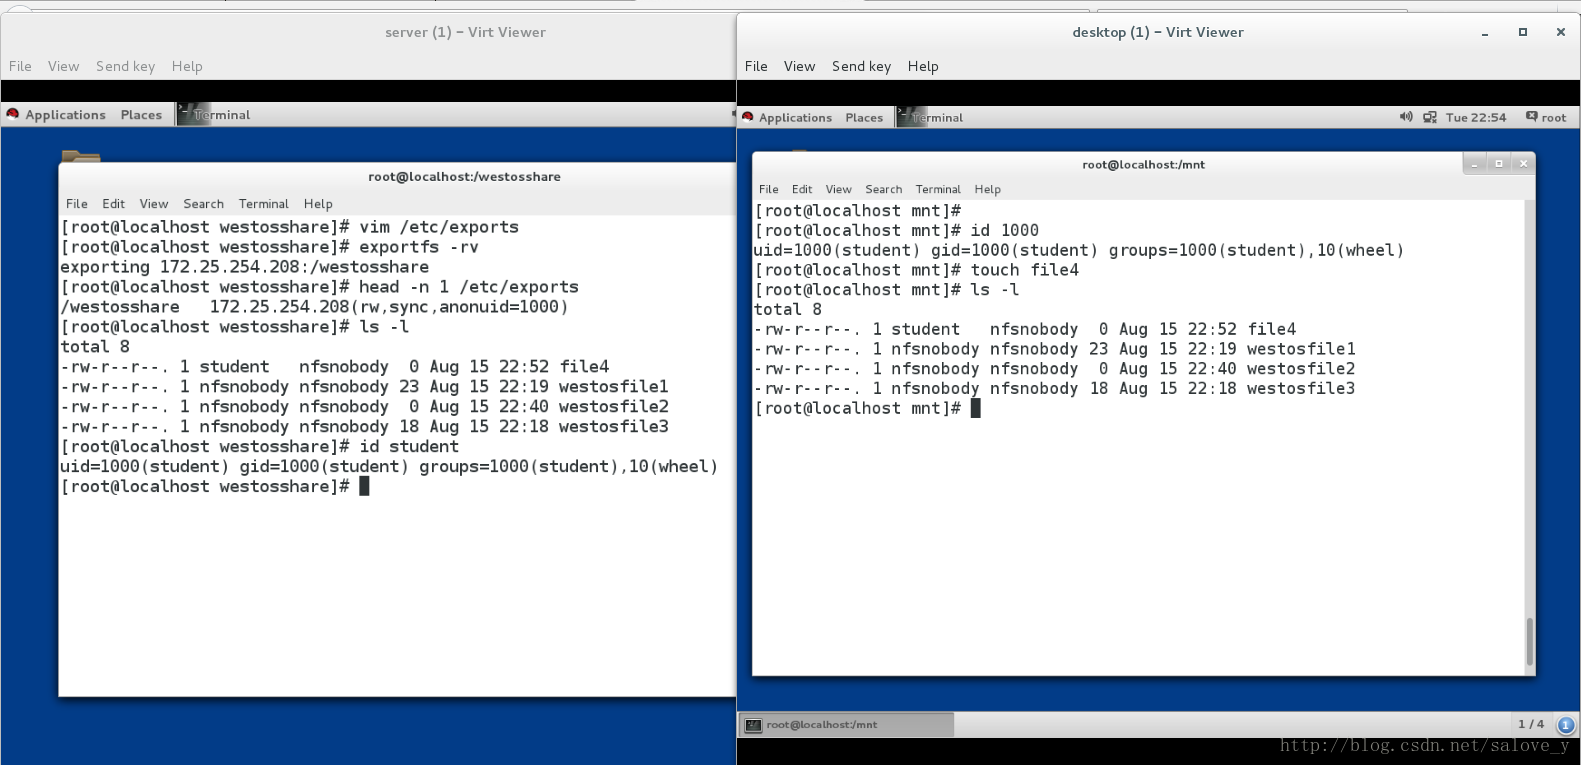Open Edit menu in mnt terminal
This screenshot has height=765, width=1581.
pos(802,190)
